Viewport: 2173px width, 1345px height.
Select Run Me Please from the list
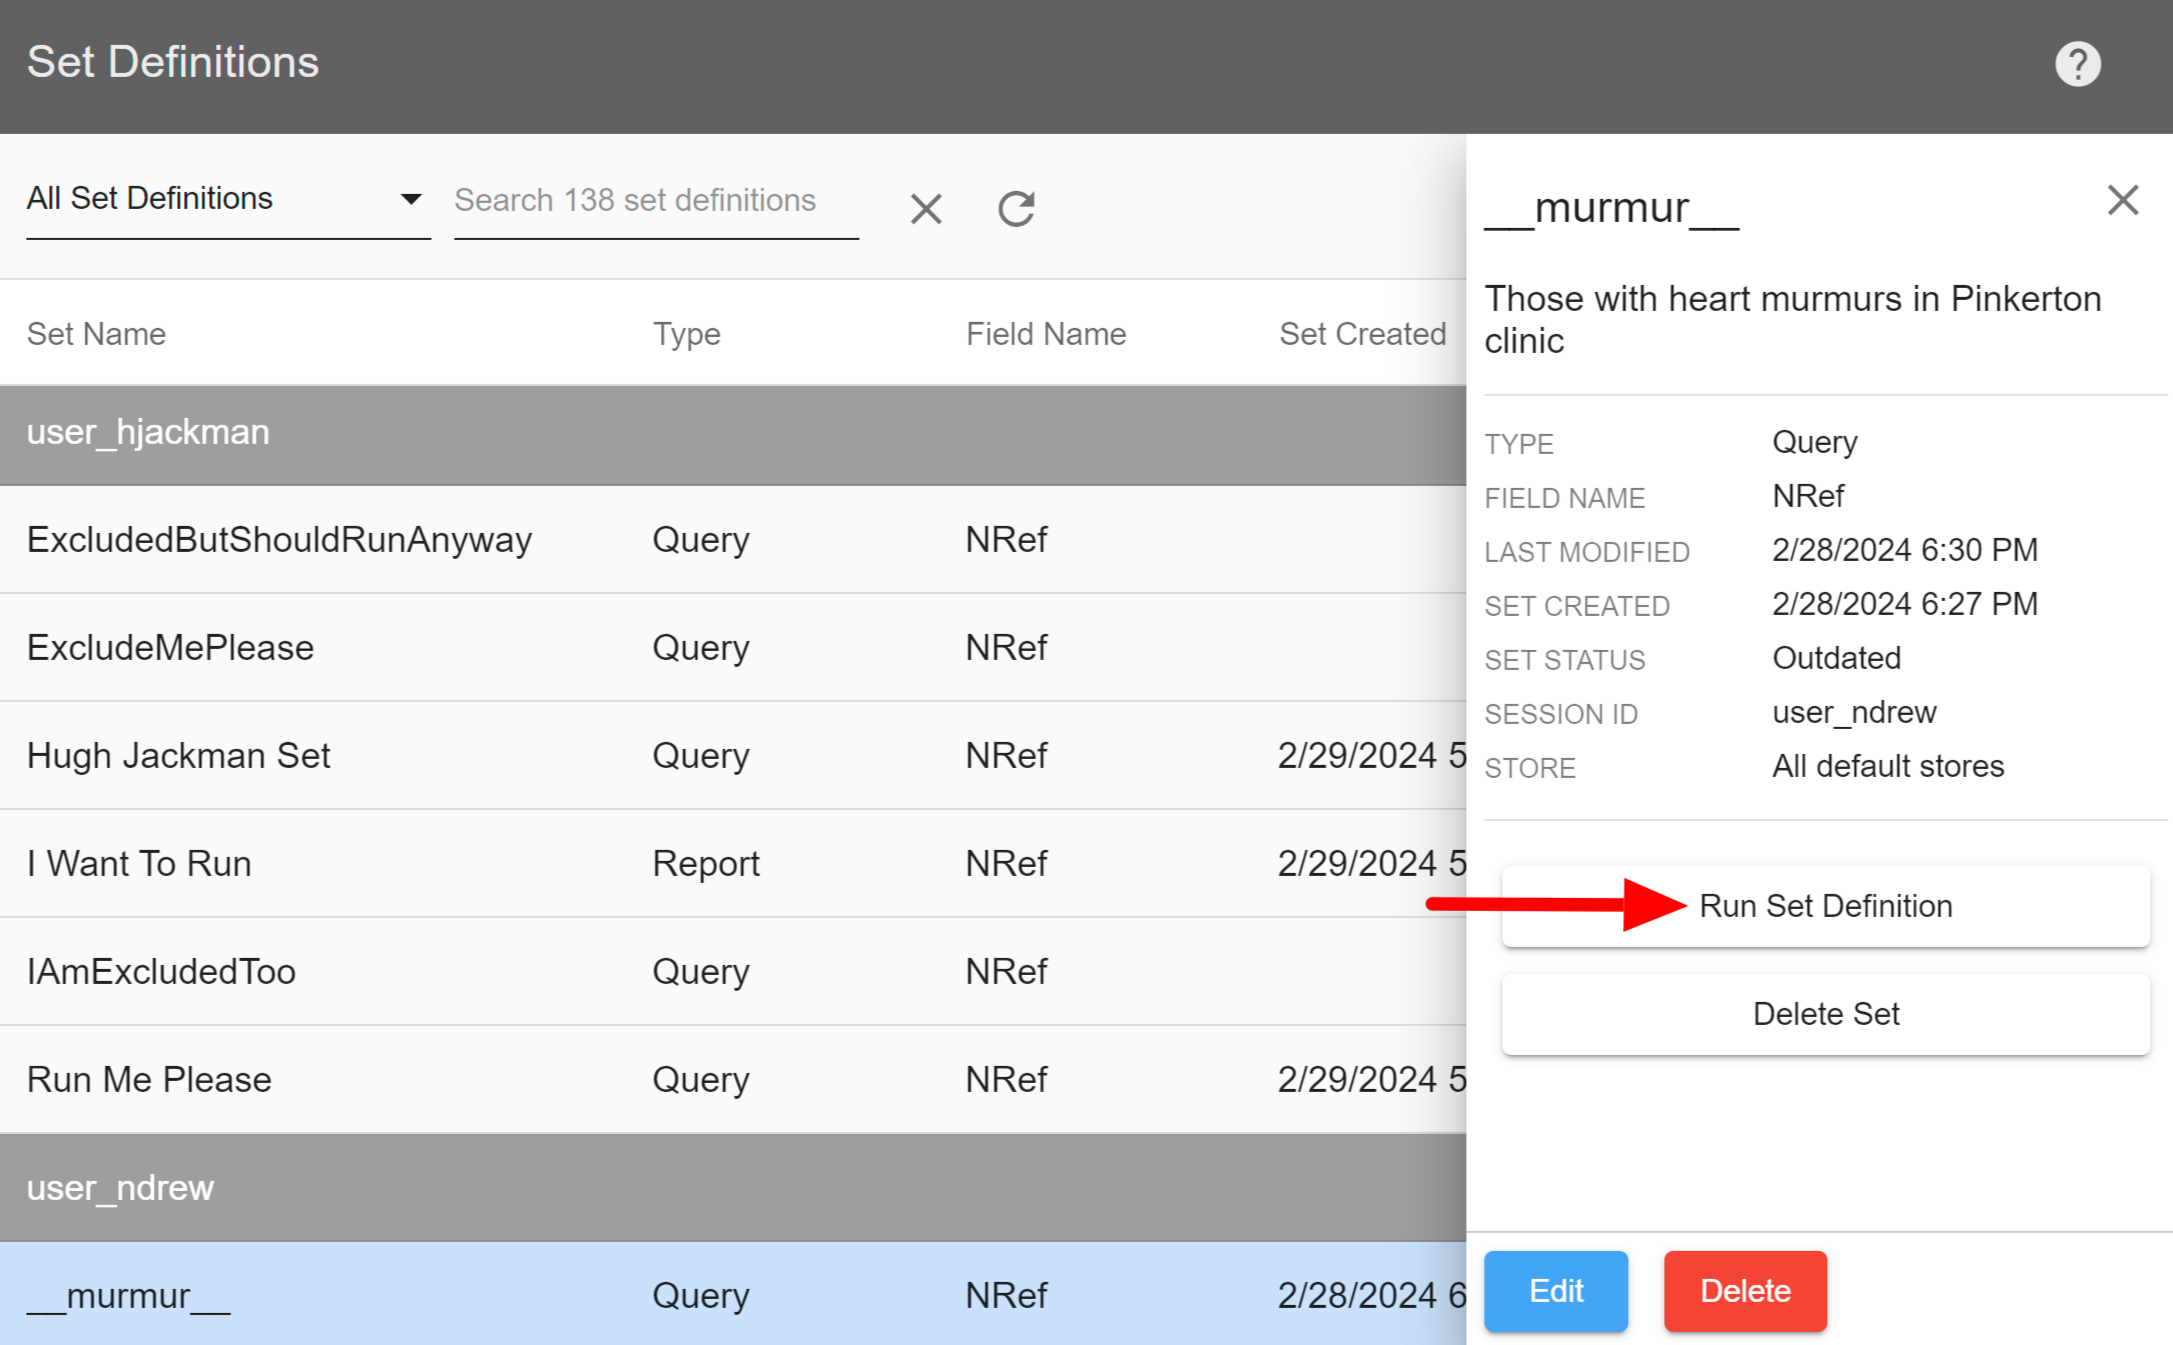pos(147,1077)
